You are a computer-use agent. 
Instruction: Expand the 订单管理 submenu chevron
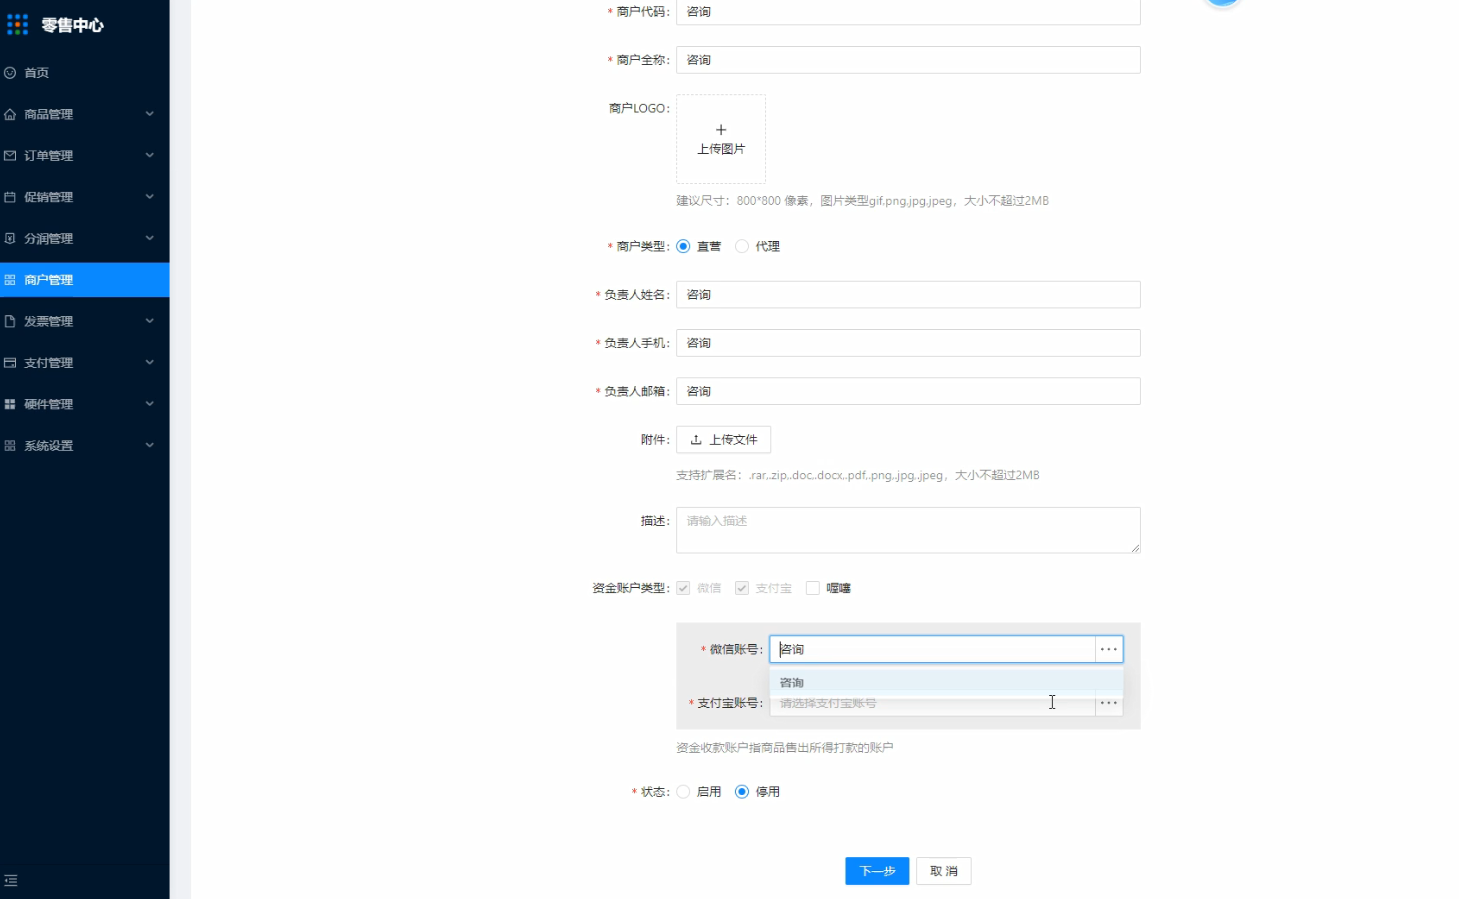coord(150,155)
